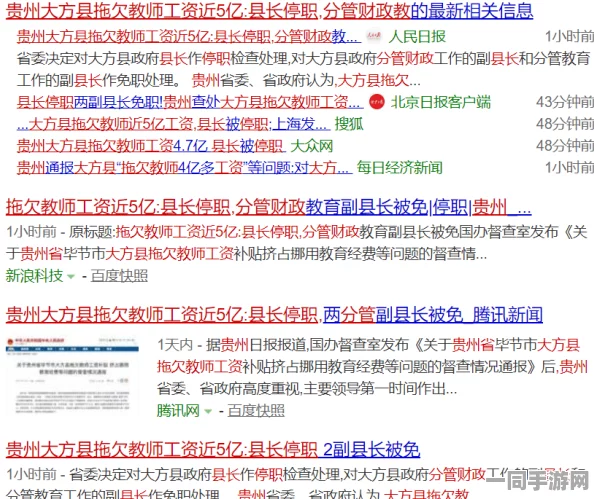Expand the 腾讯网 source dropdown arrow
The width and height of the screenshot is (594, 499).
208,411
